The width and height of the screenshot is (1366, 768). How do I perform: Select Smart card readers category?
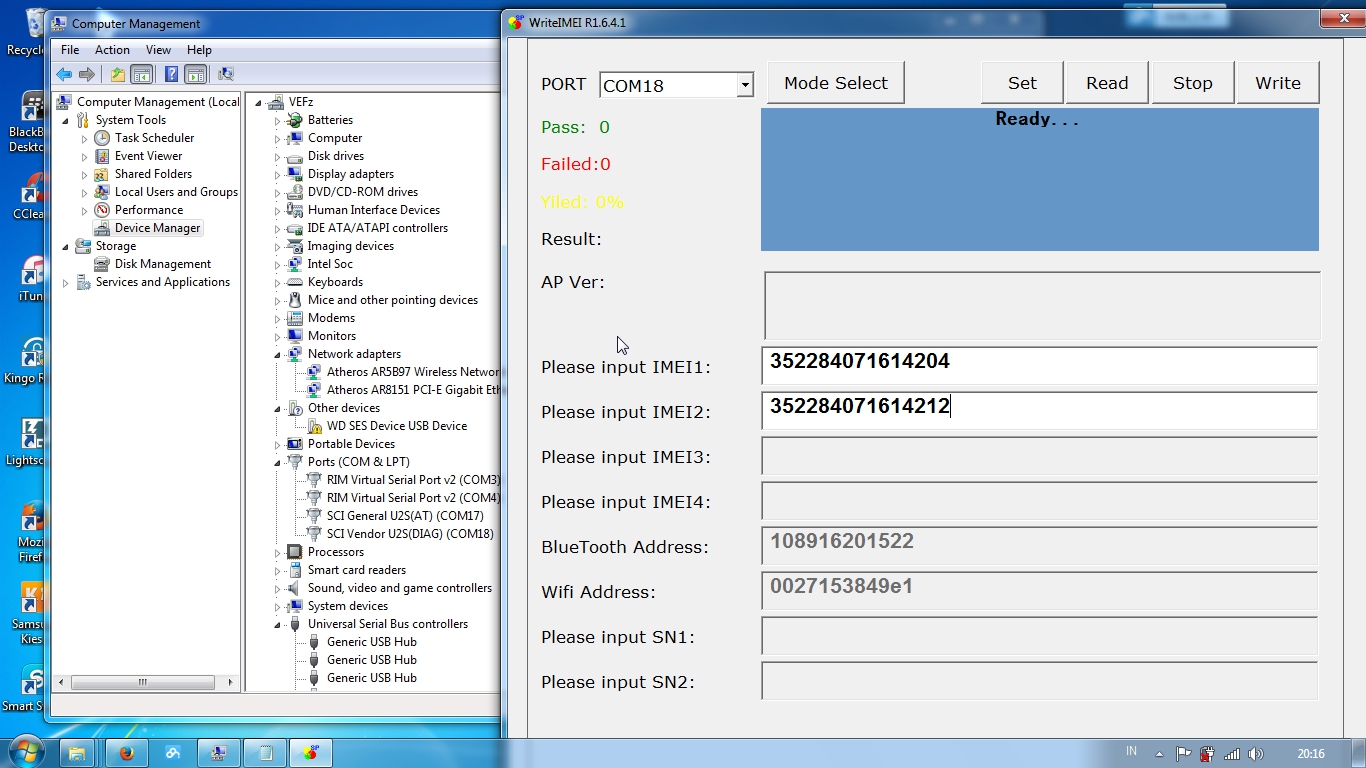tap(357, 570)
